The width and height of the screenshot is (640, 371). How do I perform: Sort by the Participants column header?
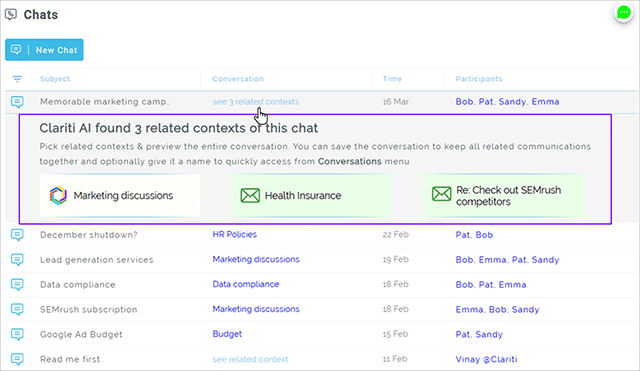point(479,79)
